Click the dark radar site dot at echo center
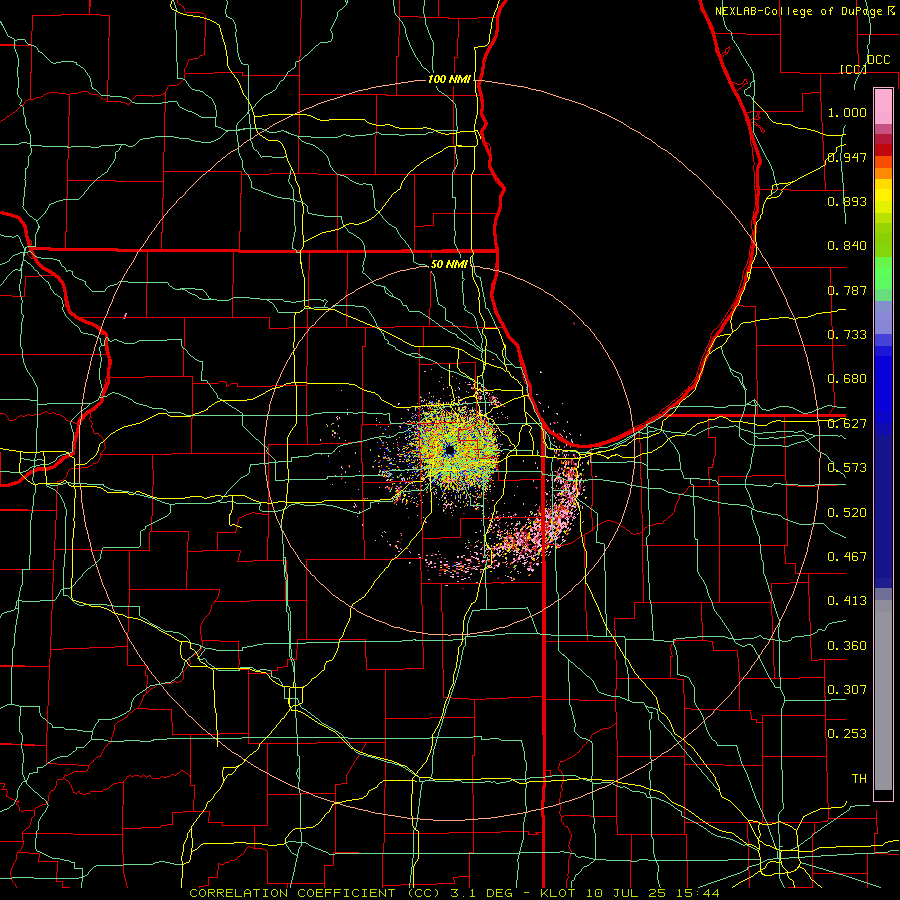 [x=449, y=451]
